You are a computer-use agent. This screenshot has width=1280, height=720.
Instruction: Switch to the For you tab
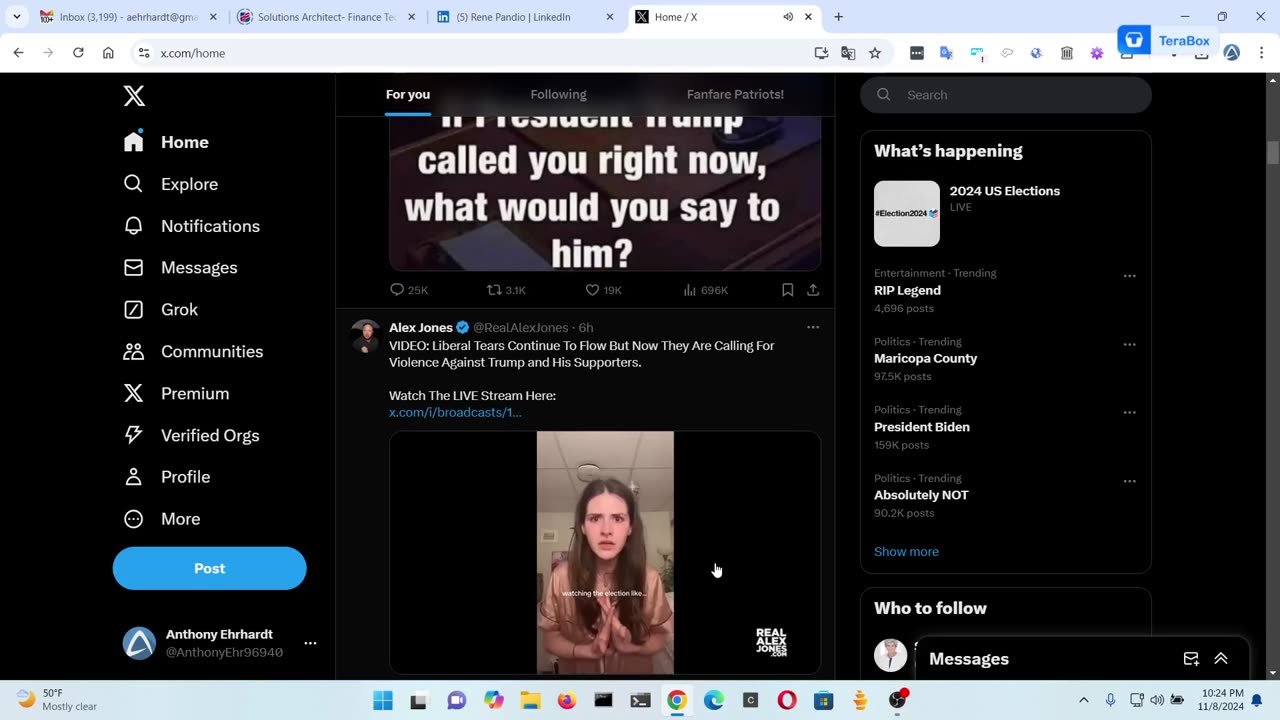pyautogui.click(x=408, y=94)
